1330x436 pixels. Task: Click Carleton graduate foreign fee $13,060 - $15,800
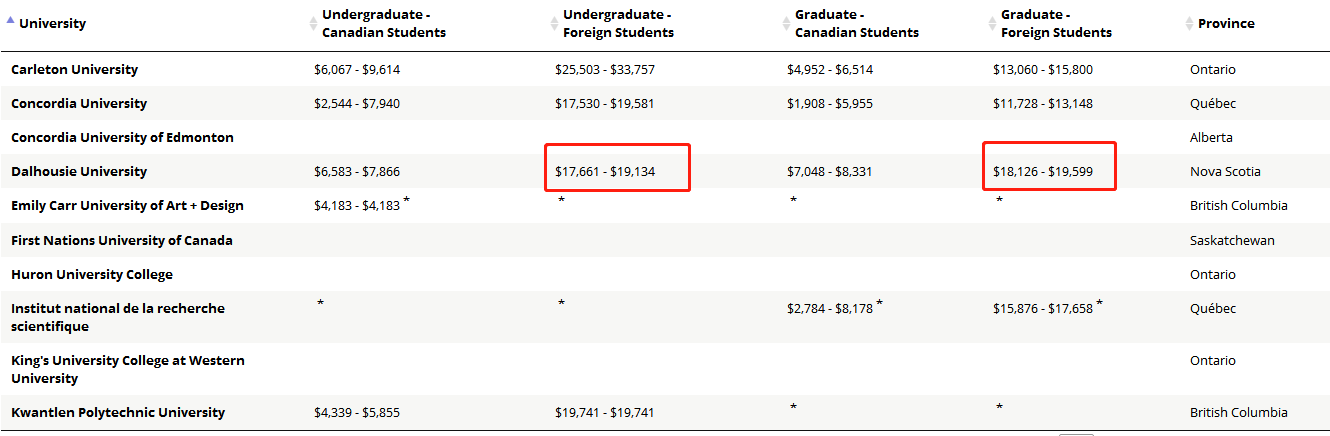coord(1043,69)
